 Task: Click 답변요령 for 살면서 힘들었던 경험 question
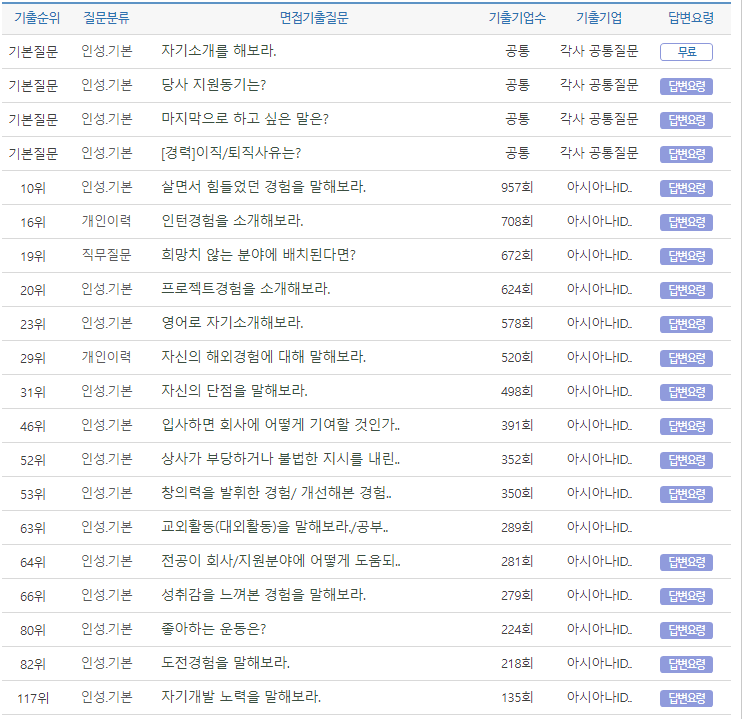pyautogui.click(x=686, y=188)
